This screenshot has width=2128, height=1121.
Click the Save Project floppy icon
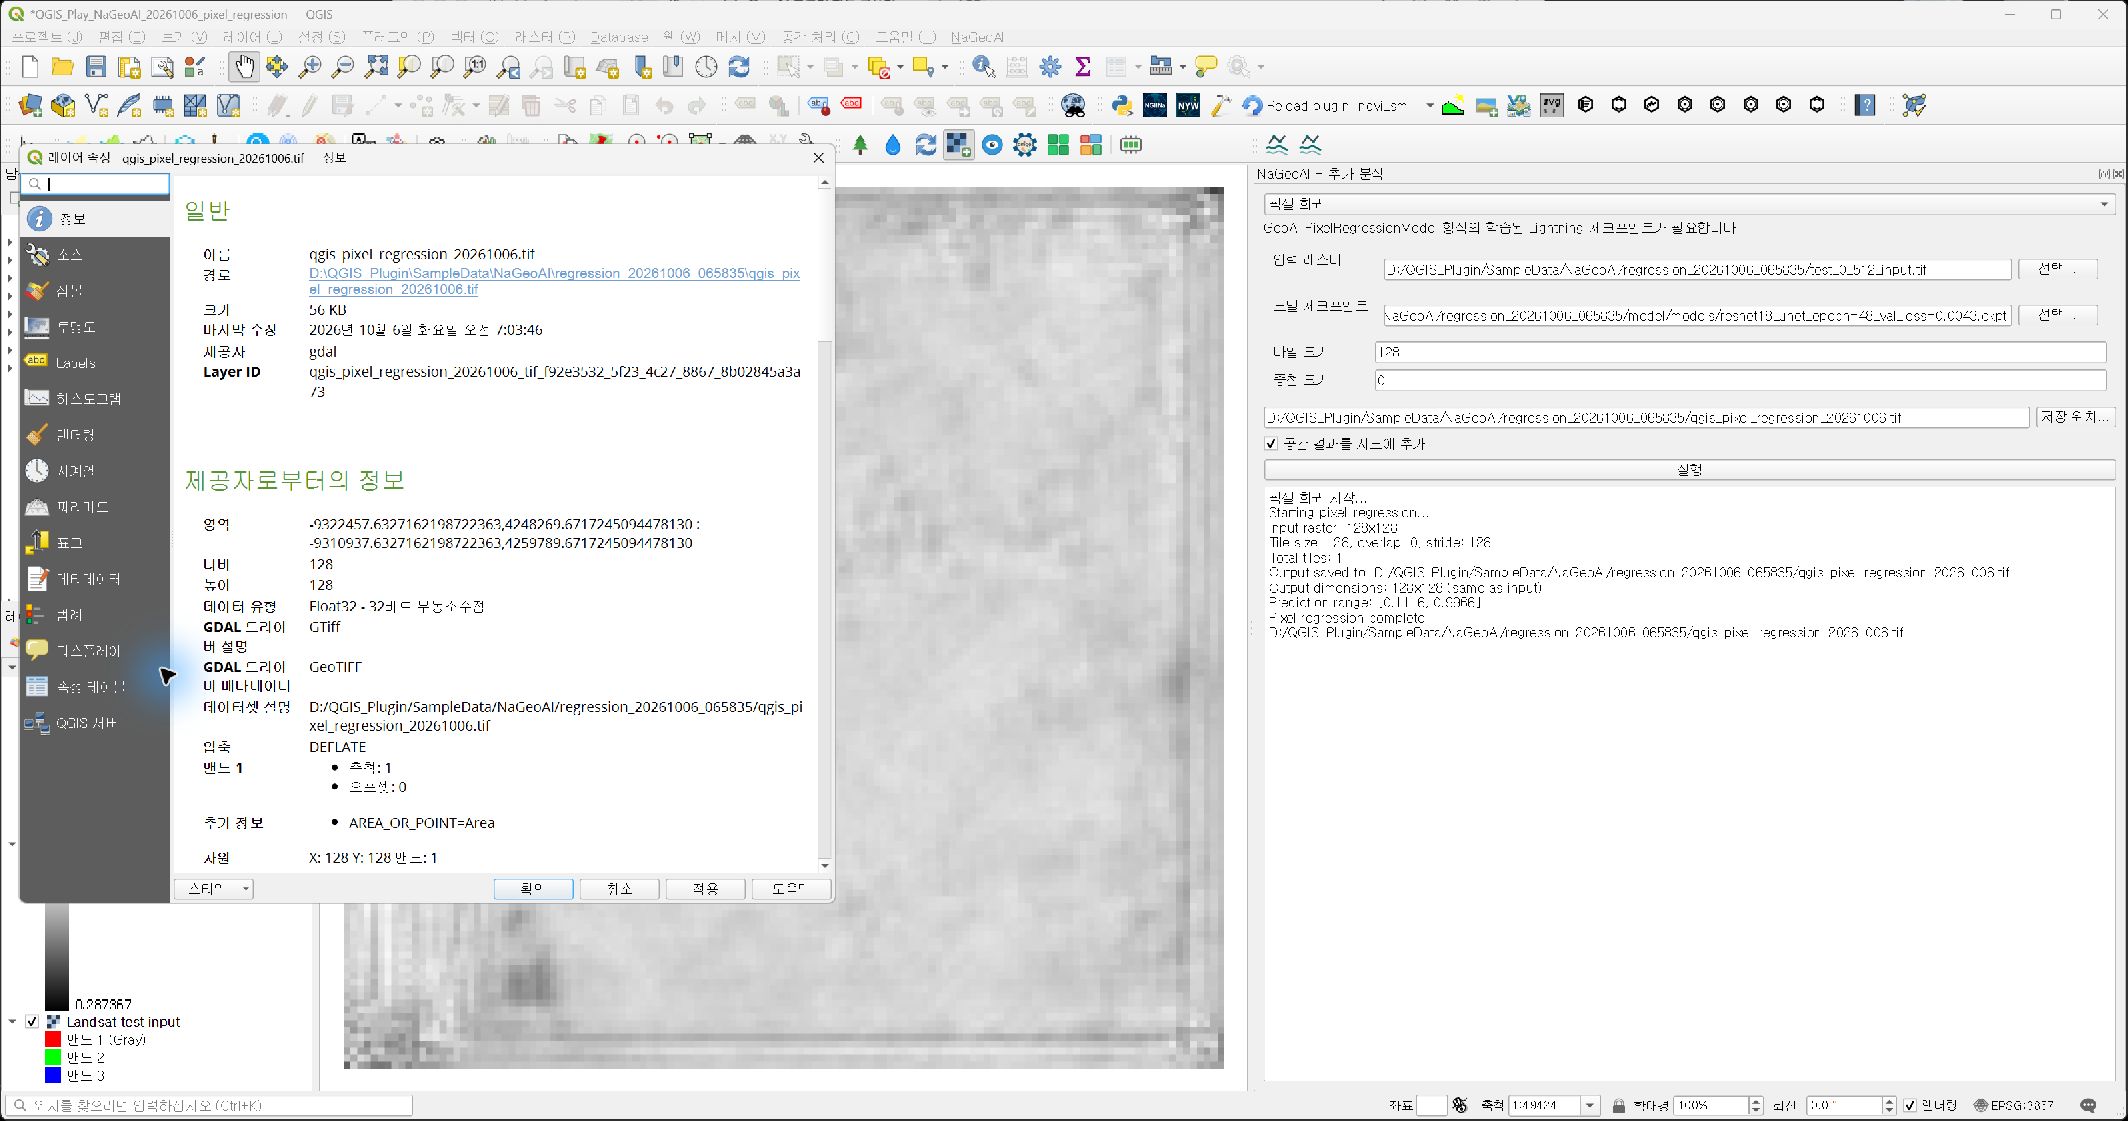coord(96,67)
